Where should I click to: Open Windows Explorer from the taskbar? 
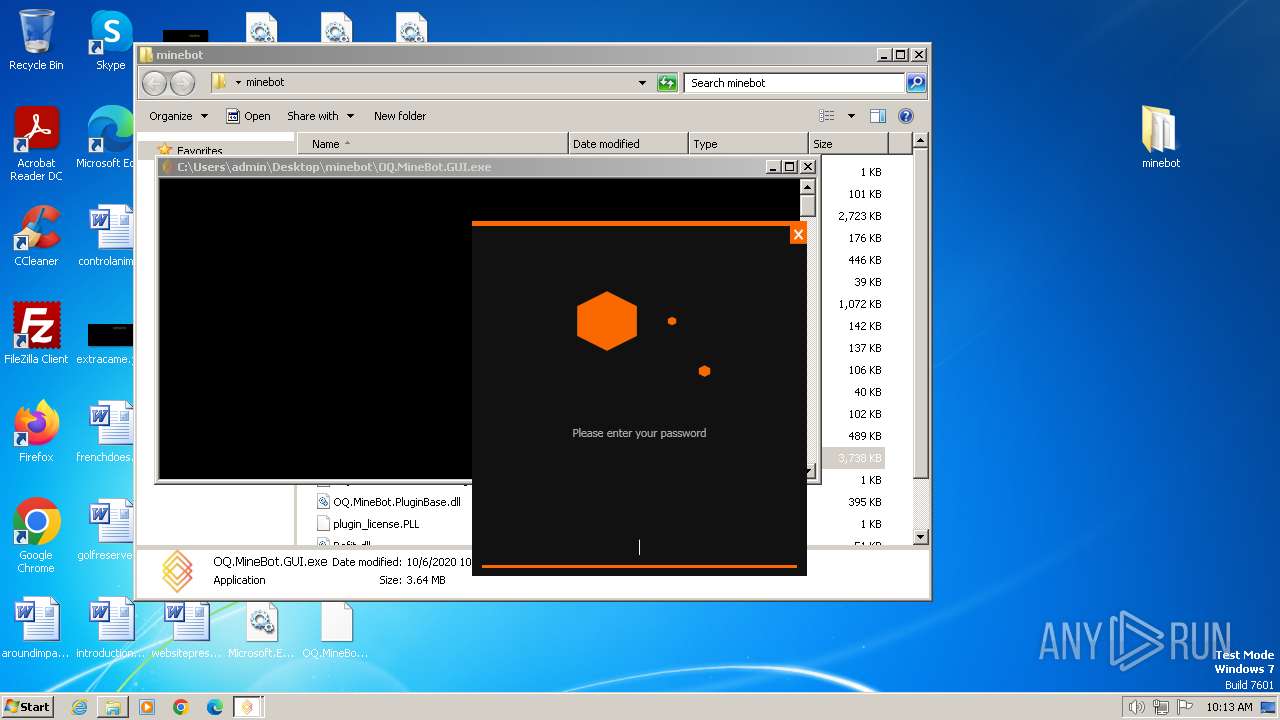coord(113,707)
